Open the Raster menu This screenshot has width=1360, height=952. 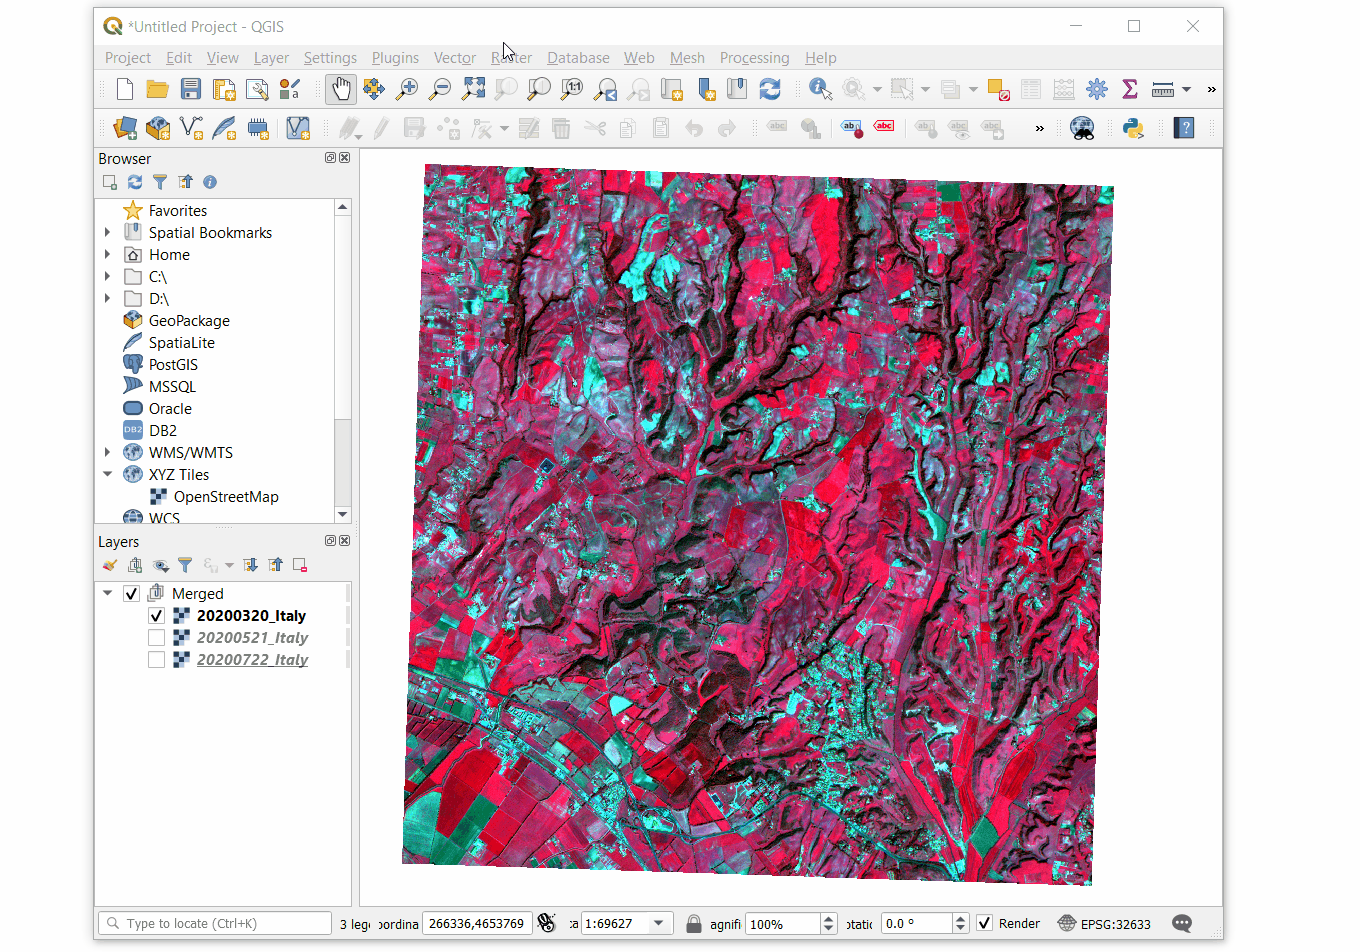click(511, 58)
